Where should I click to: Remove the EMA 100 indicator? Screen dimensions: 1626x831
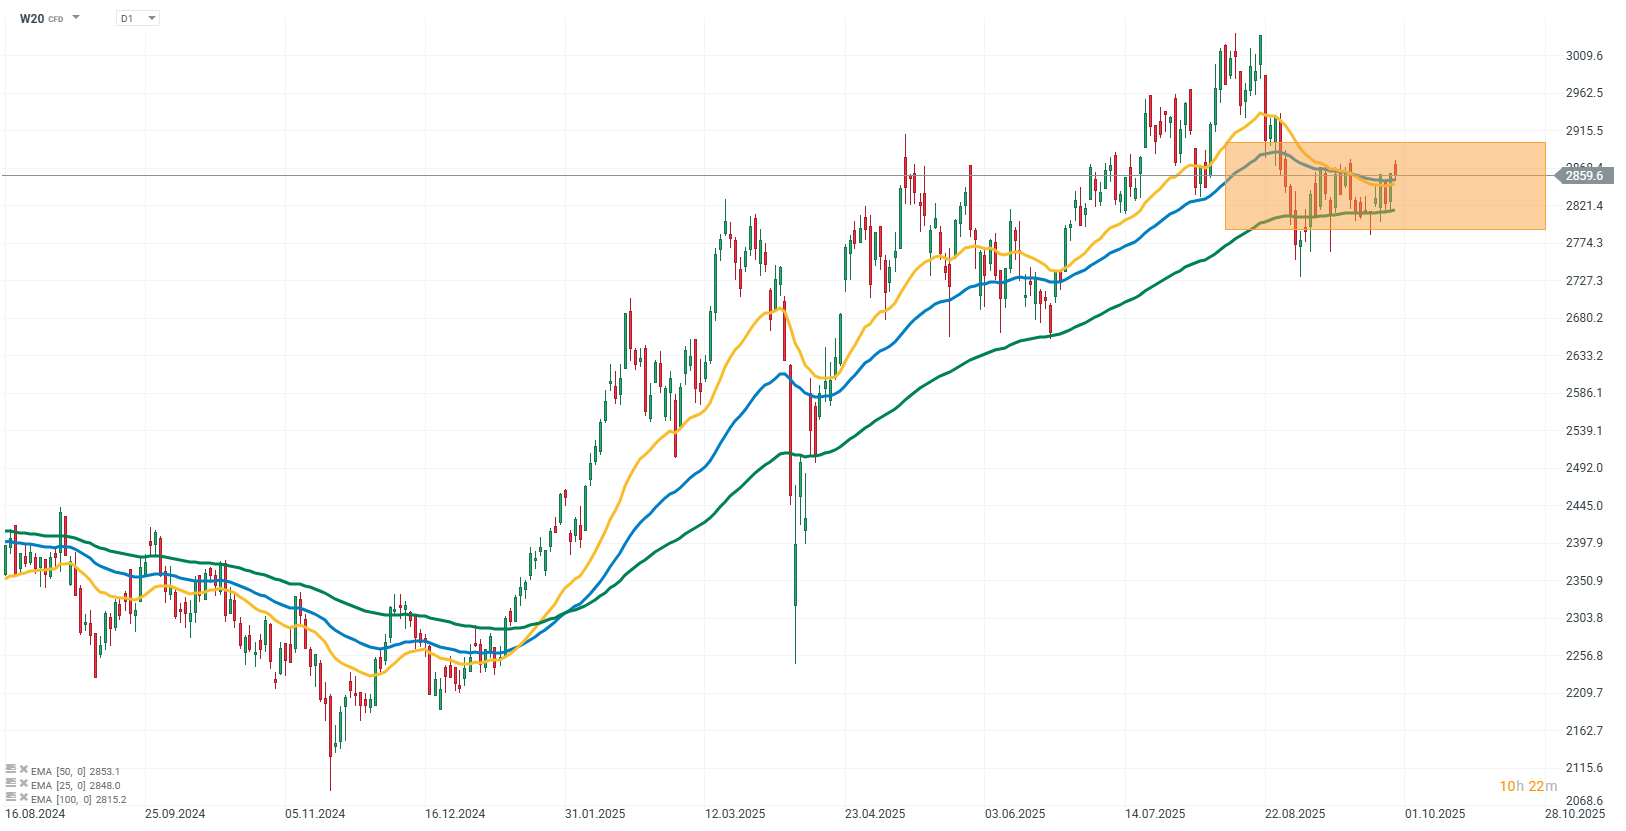tap(24, 798)
